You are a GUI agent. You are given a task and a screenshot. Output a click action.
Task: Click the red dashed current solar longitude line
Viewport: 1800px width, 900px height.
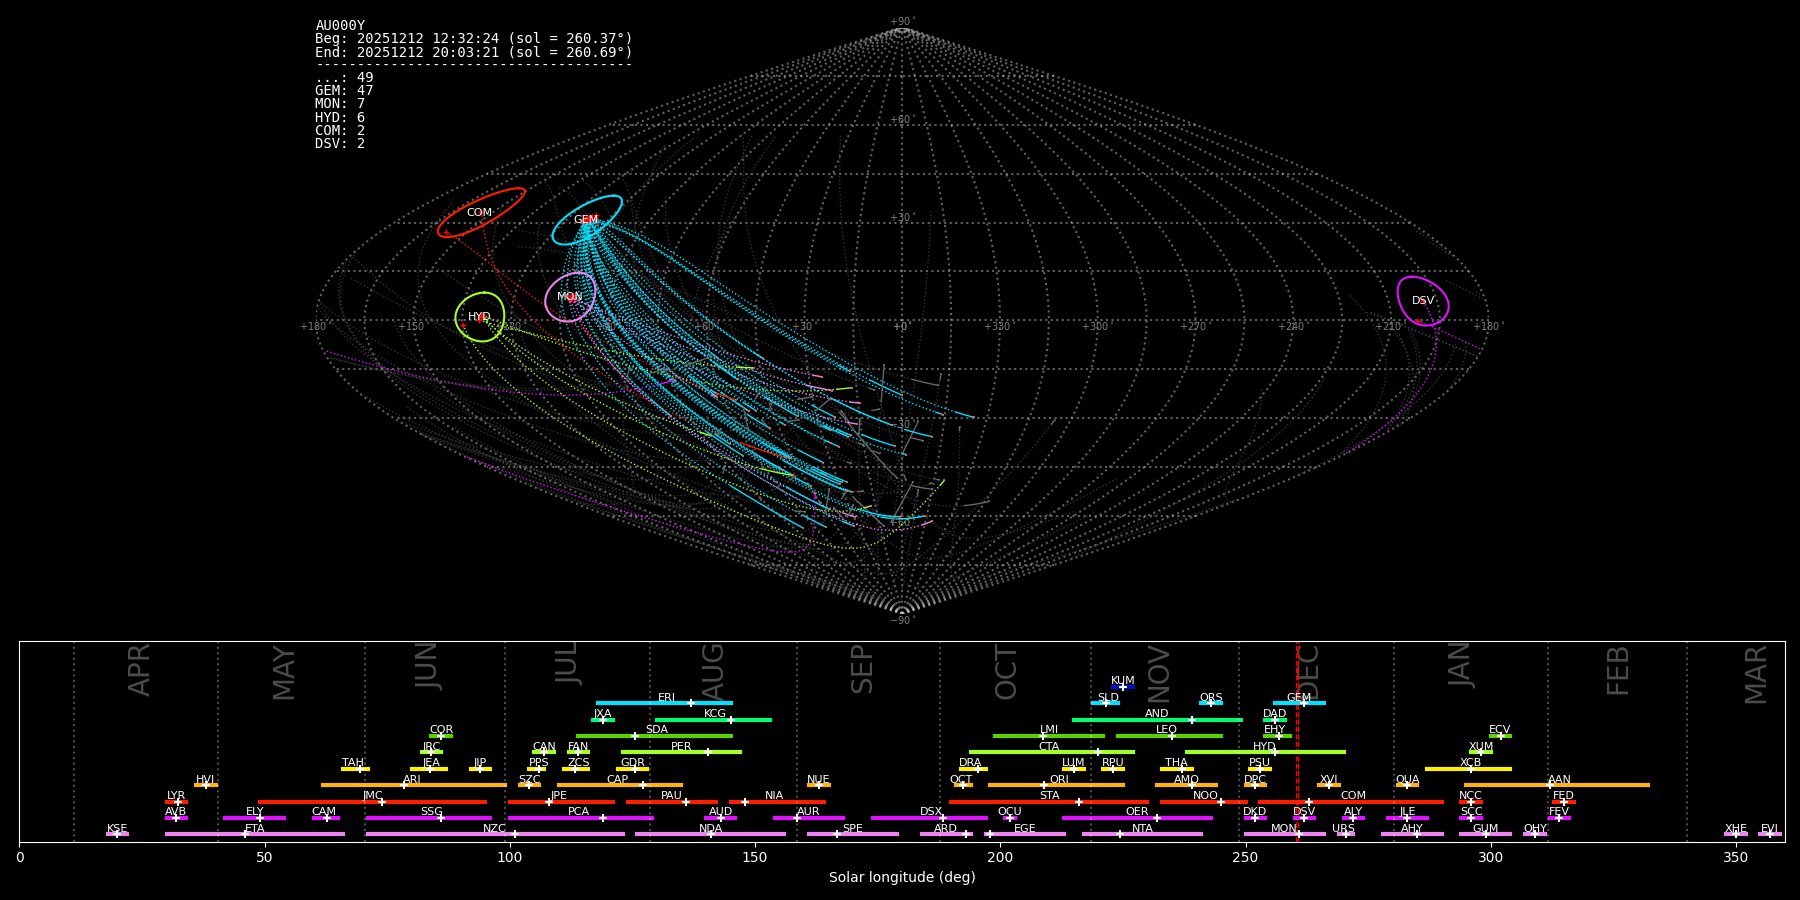(1297, 741)
